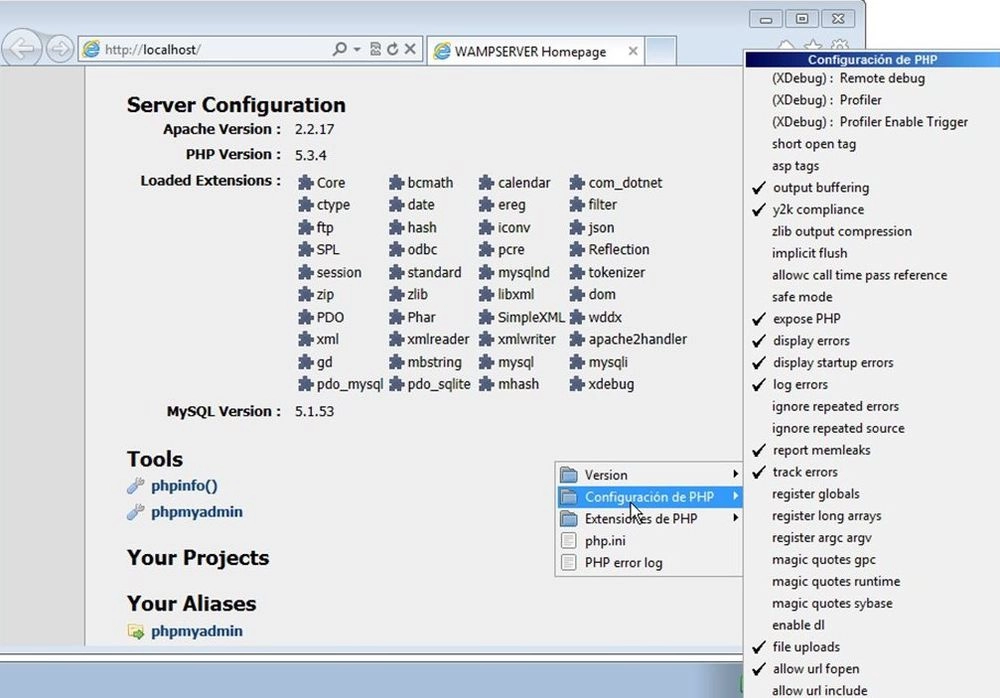Viewport: 1000px width, 698px height.
Task: Click the browser Back arrow button
Action: [22, 48]
